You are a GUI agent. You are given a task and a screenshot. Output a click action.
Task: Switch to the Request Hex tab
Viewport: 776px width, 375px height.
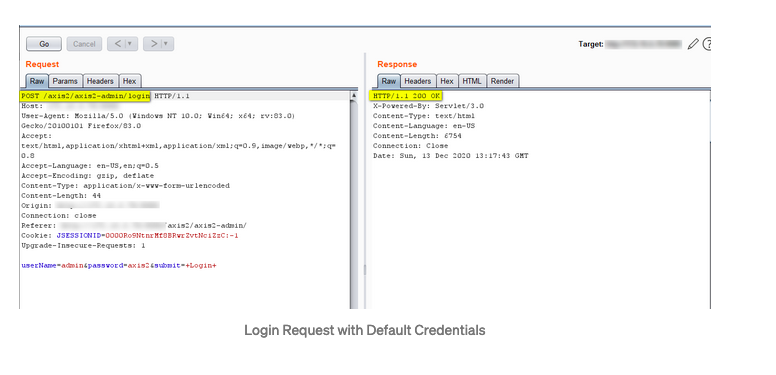(130, 81)
